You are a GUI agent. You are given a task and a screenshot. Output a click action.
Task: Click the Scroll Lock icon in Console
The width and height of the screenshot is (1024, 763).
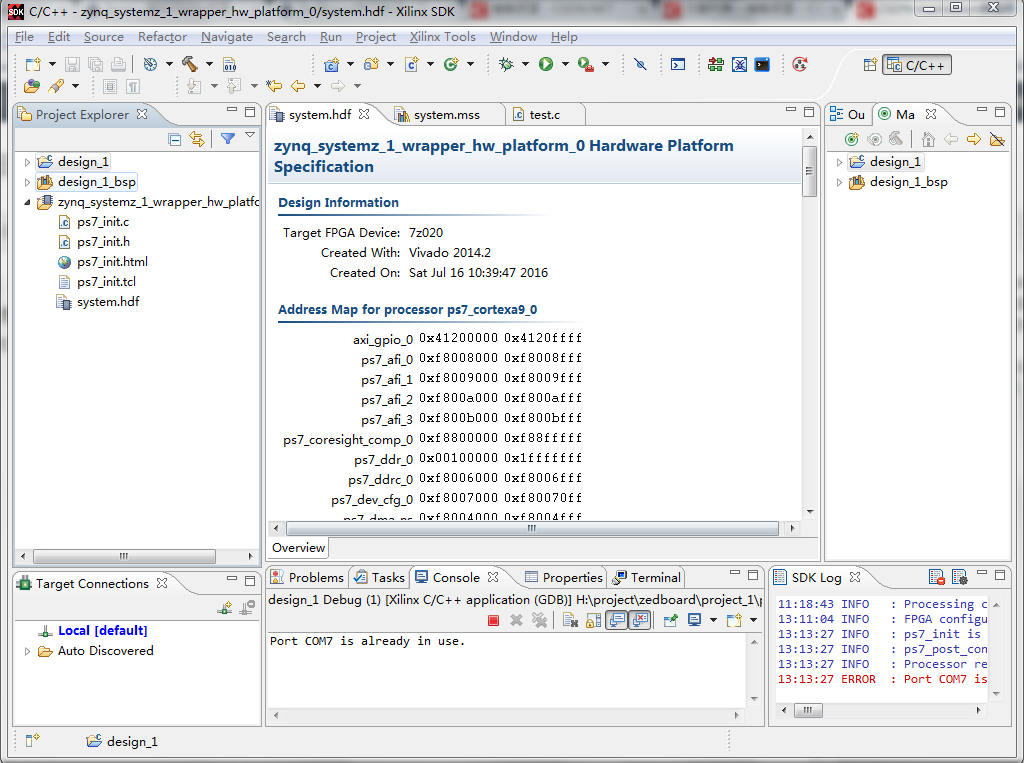coord(593,620)
